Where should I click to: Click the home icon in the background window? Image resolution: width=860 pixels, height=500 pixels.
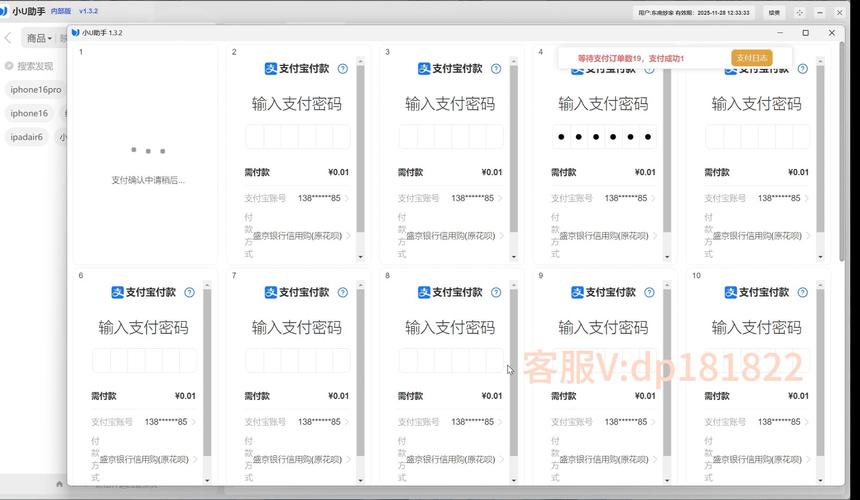(59, 484)
